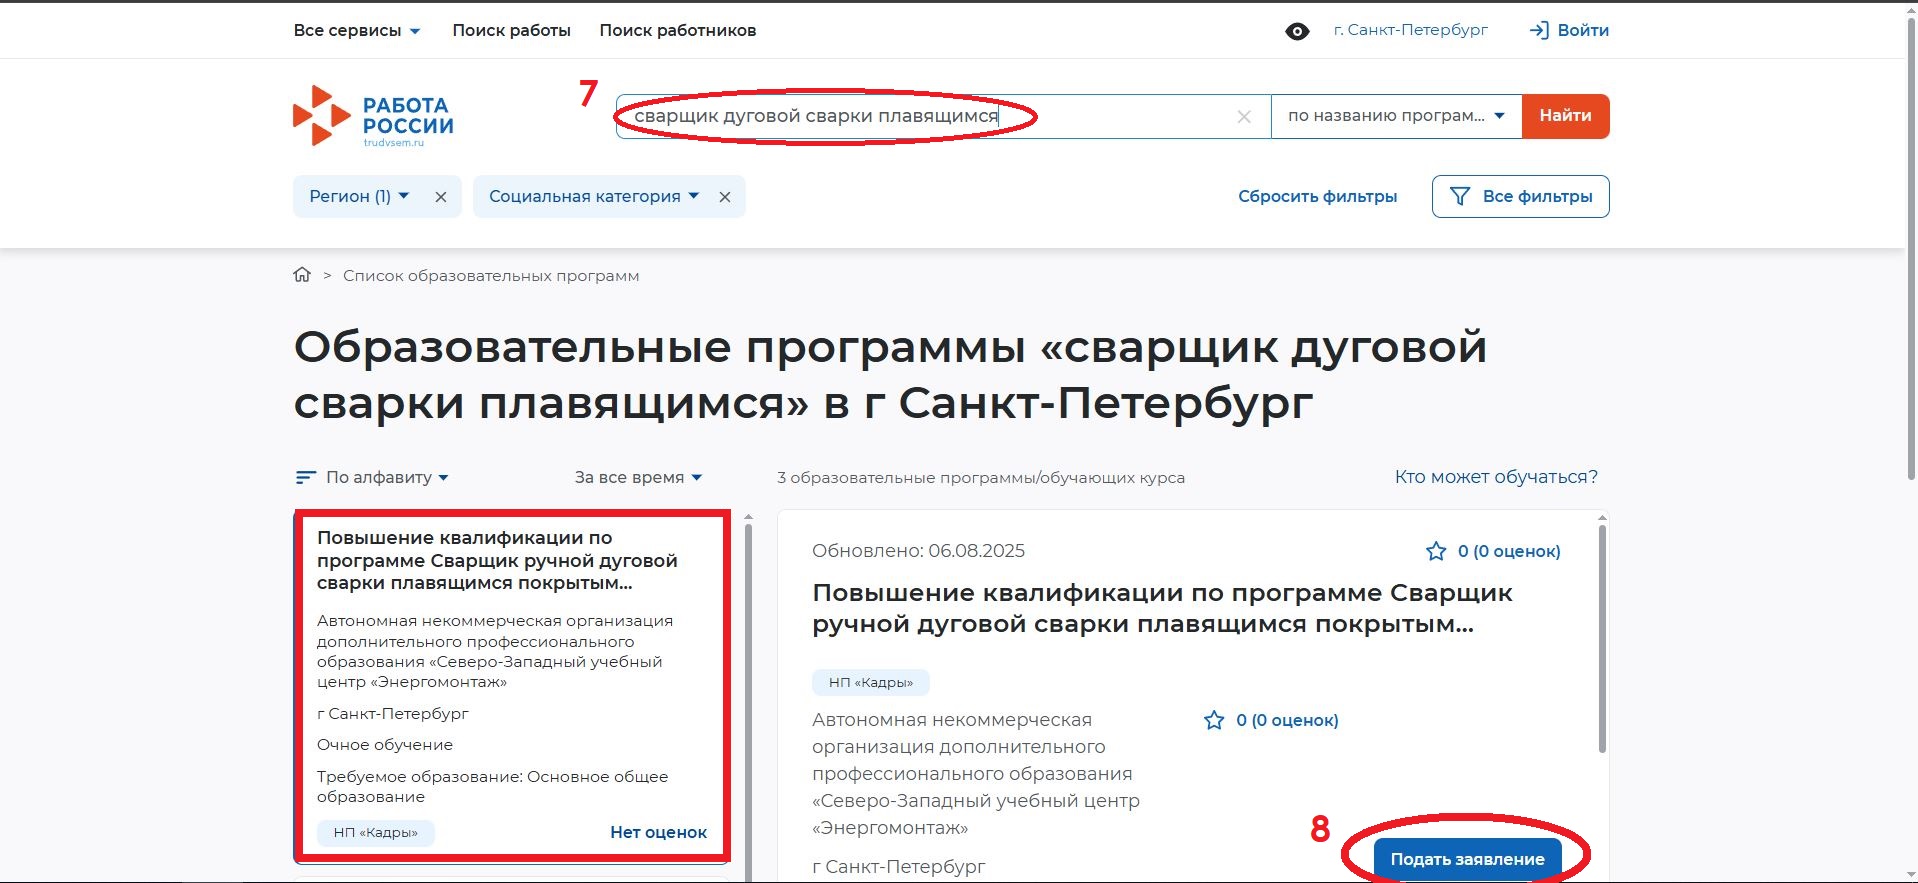Screen dimensions: 1918x883
Task: Open the За все время period dropdown
Action: 638,478
